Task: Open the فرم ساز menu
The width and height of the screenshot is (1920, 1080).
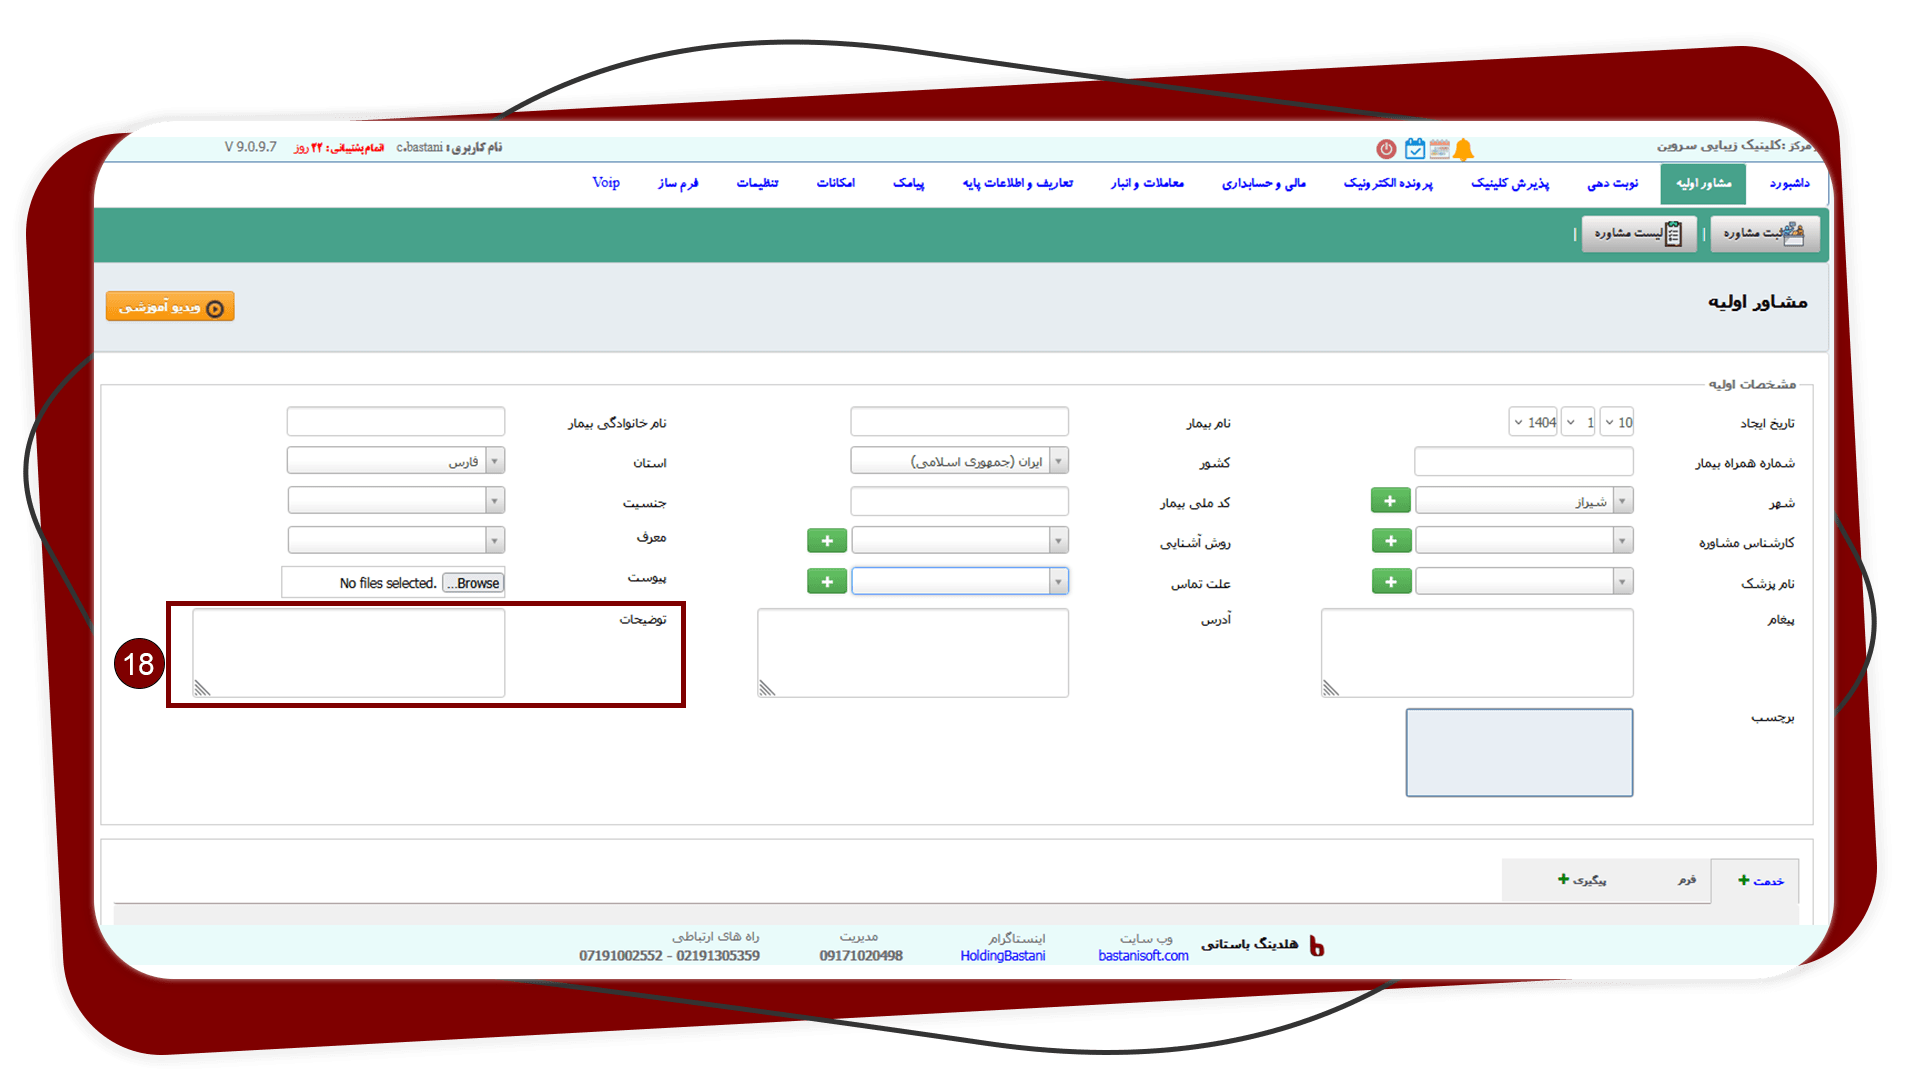Action: pyautogui.click(x=678, y=184)
